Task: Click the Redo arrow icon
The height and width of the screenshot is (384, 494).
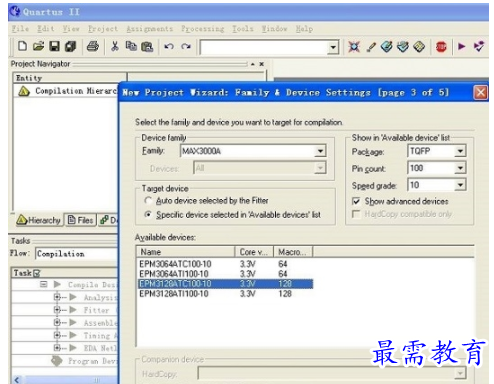Action: click(x=186, y=46)
